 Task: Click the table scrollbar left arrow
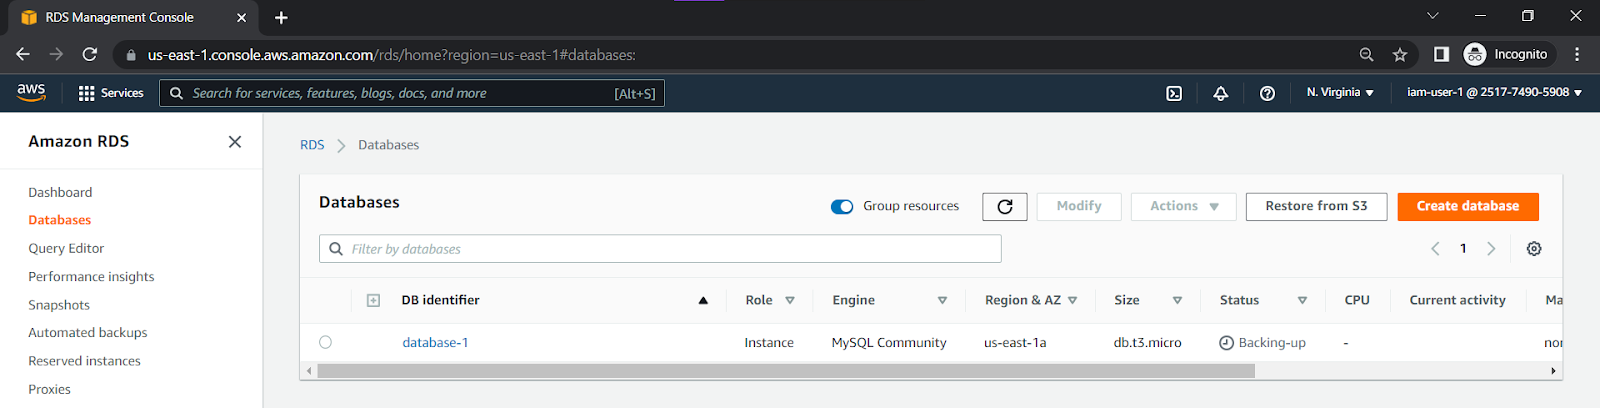pos(309,371)
